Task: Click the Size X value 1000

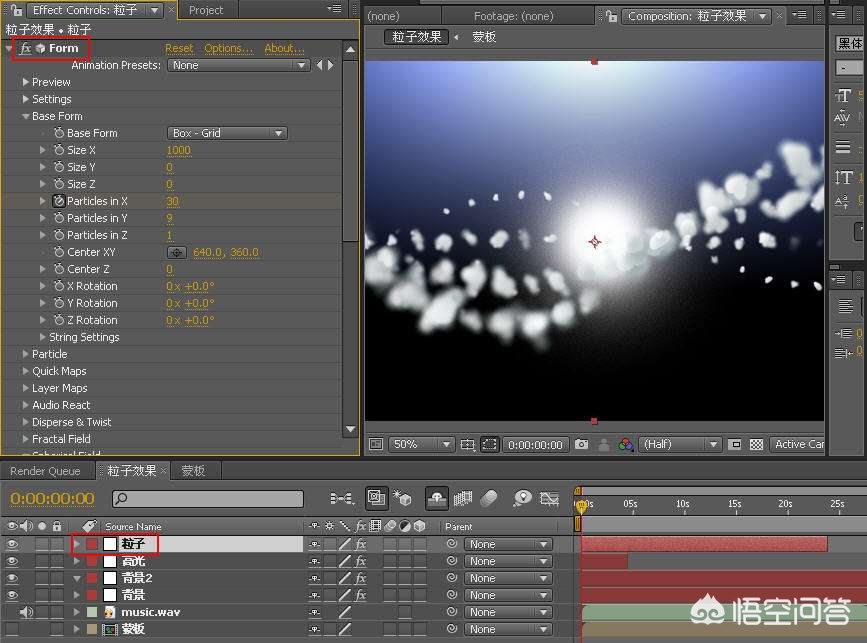Action: pyautogui.click(x=178, y=150)
